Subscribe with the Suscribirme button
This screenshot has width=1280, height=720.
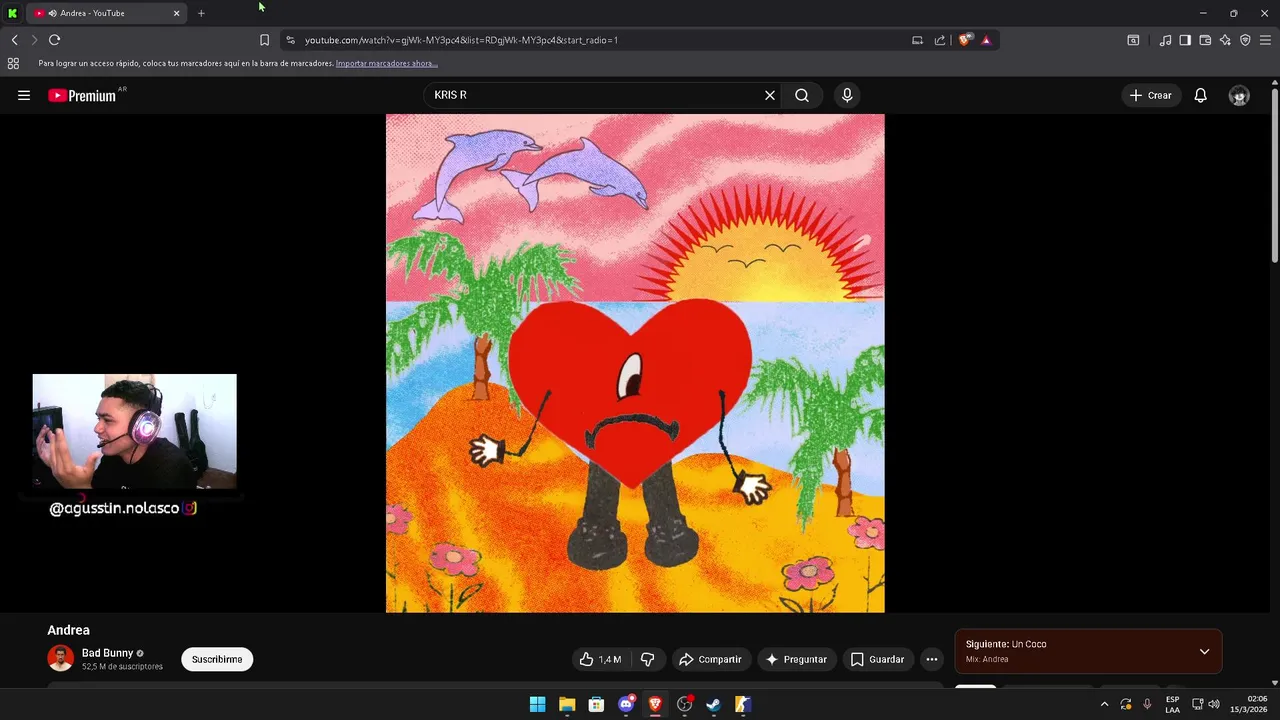(x=217, y=659)
